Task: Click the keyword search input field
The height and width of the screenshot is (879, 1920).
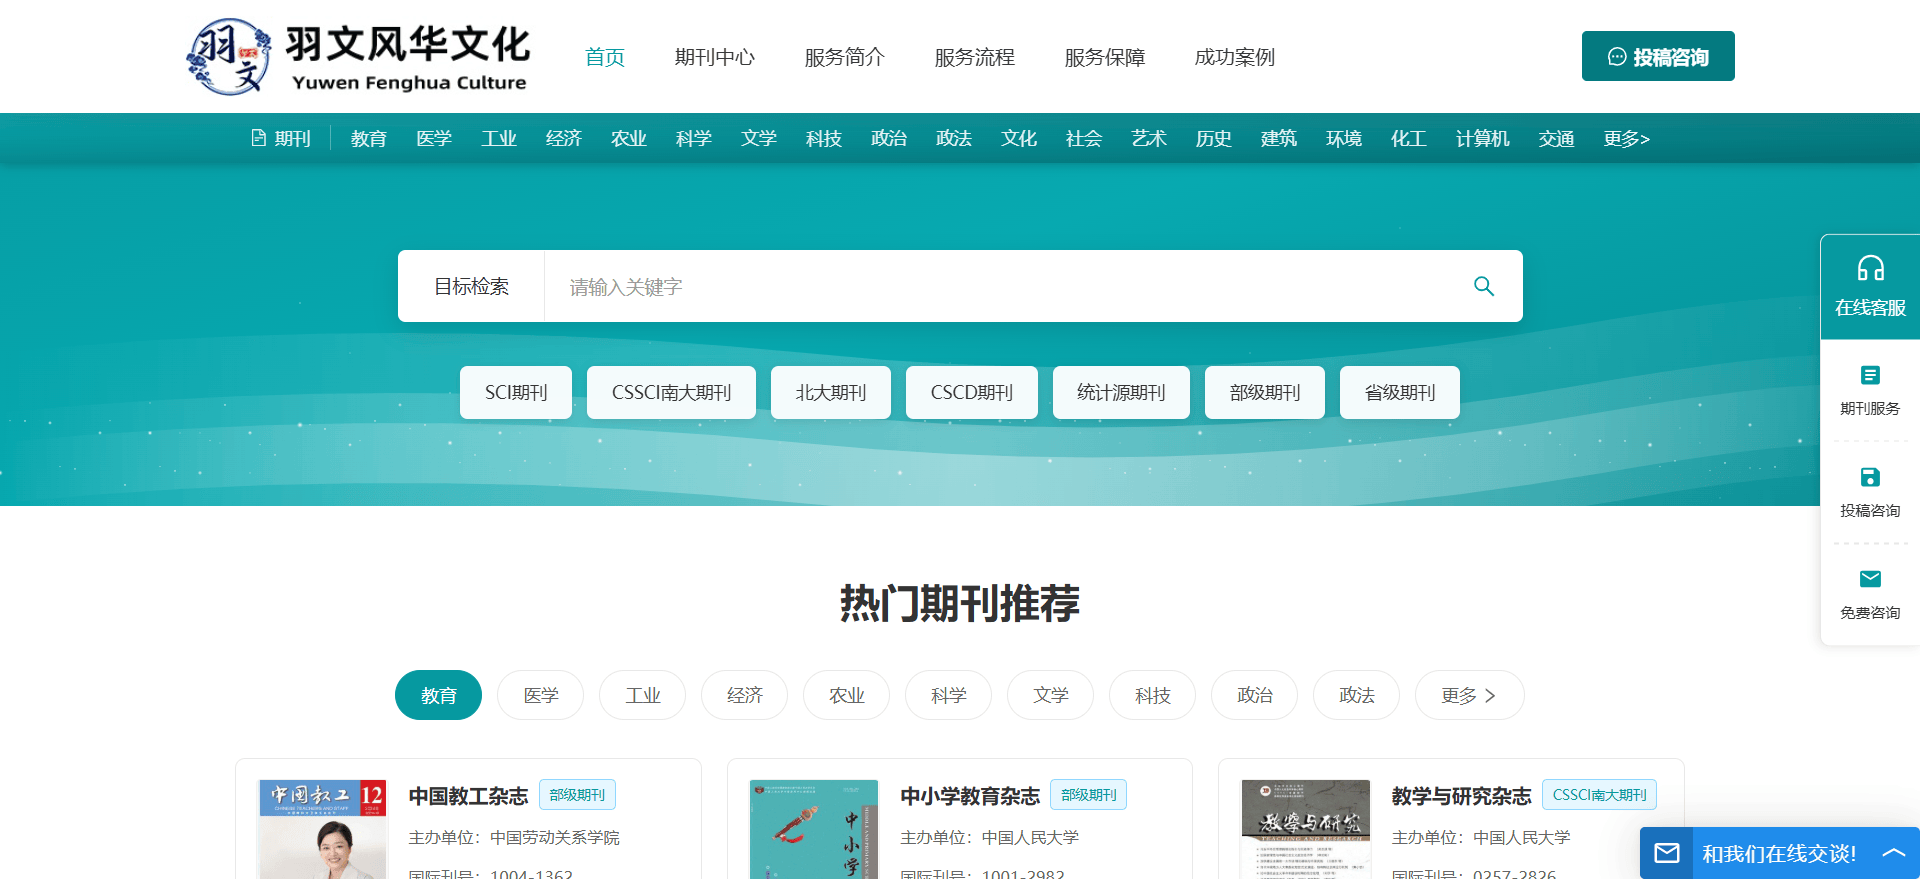Action: pos(1000,287)
